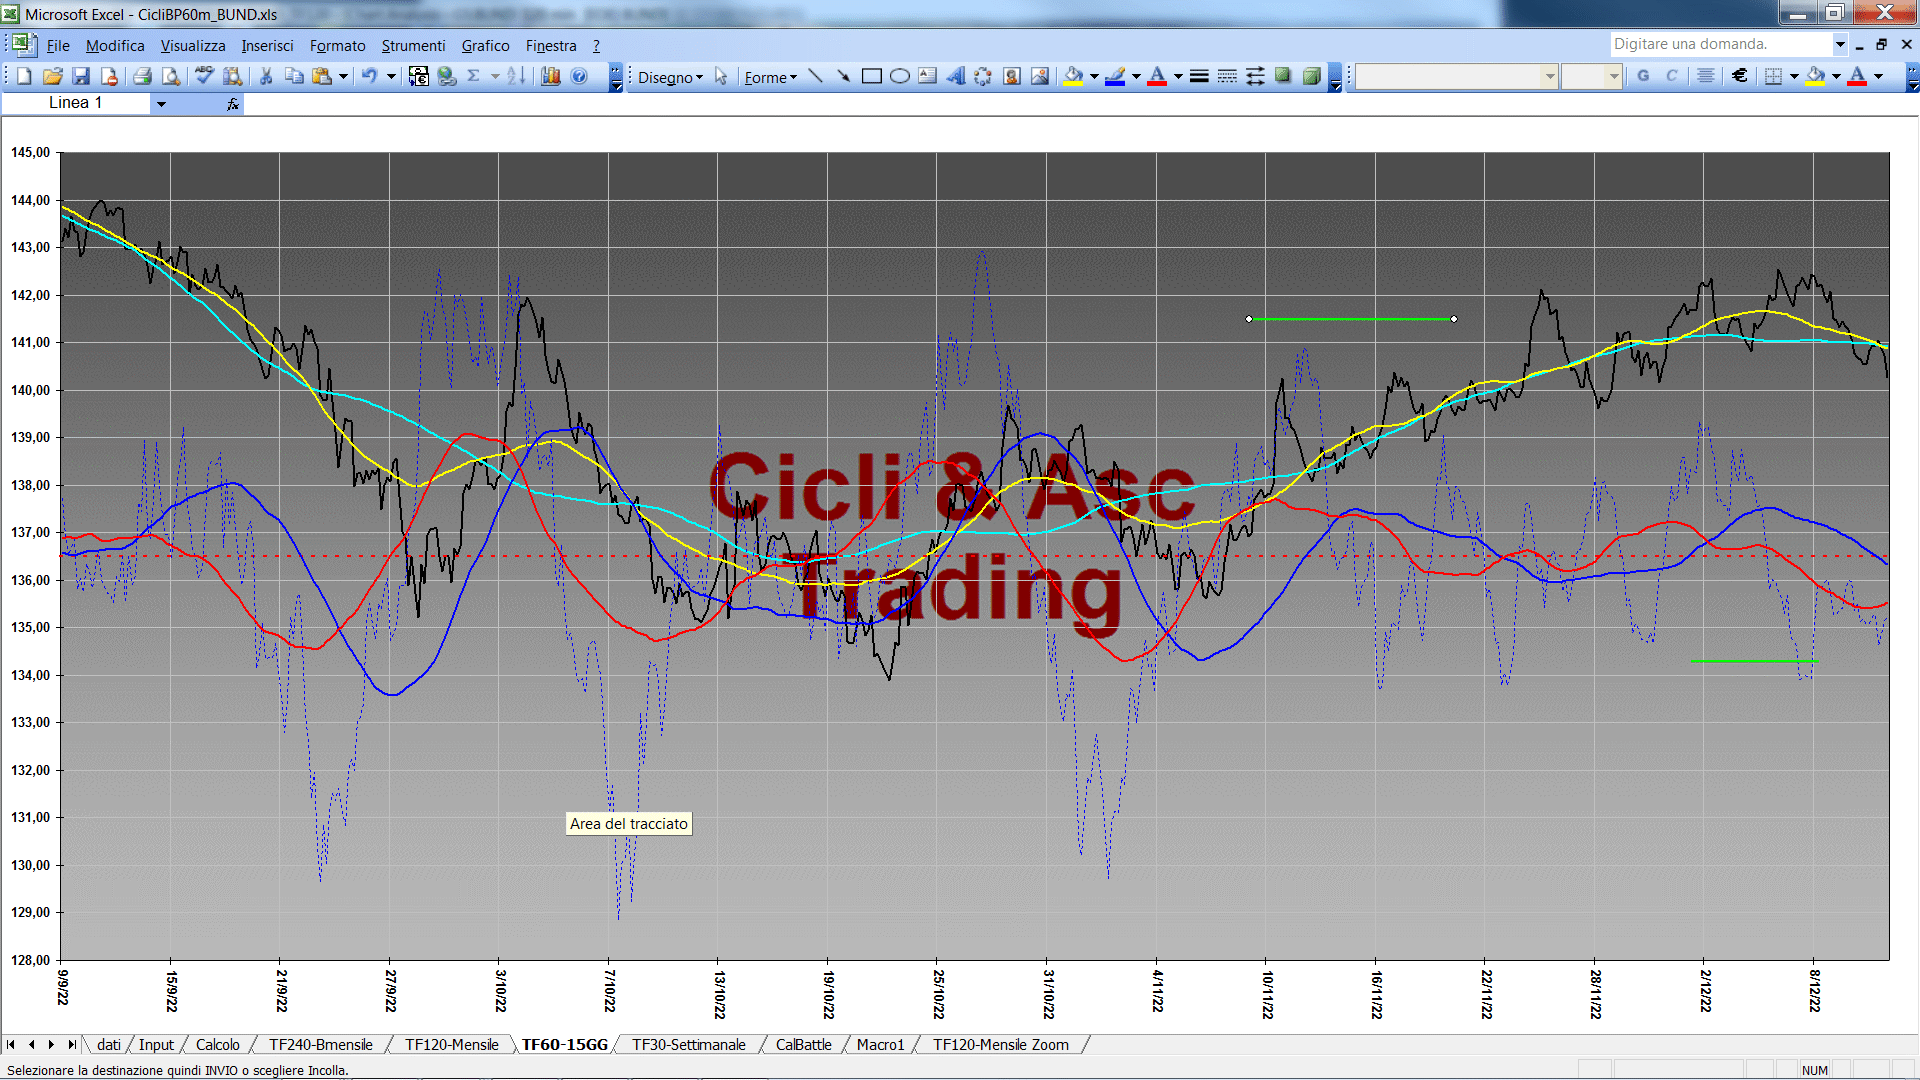Switch to the TF240-Bmensile sheet tab
1920x1080 pixels.
coord(320,1045)
